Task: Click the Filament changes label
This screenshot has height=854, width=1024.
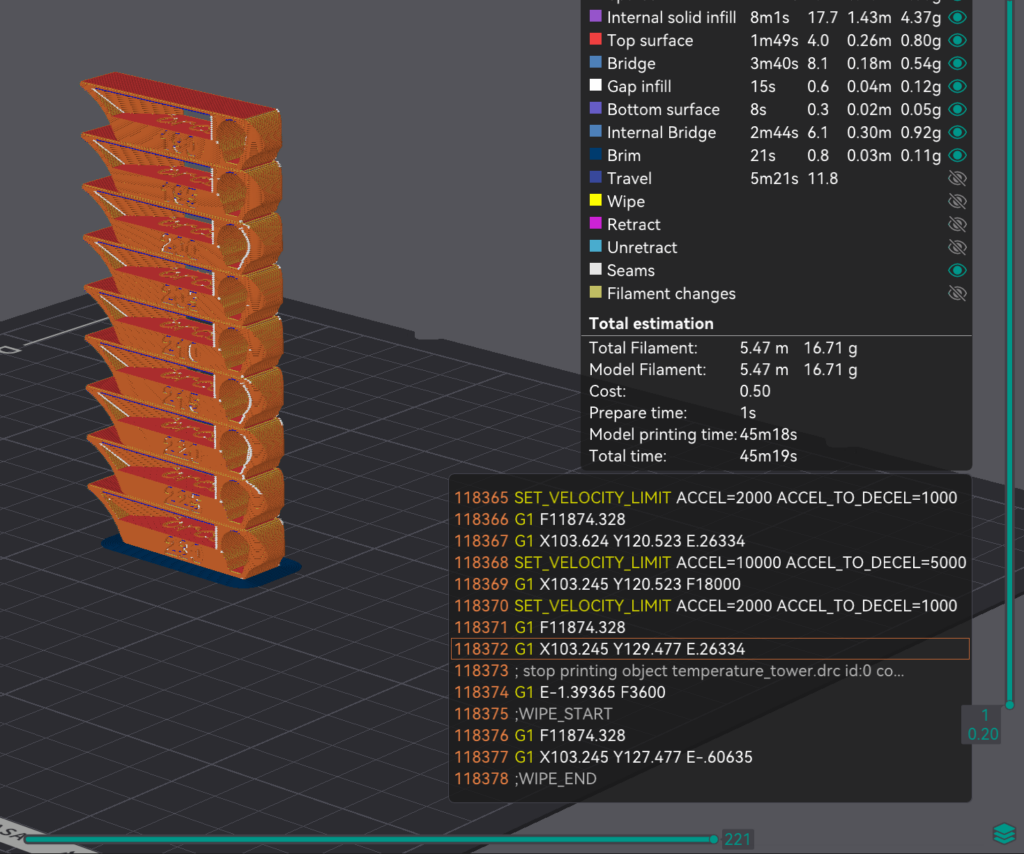Action: click(x=671, y=294)
